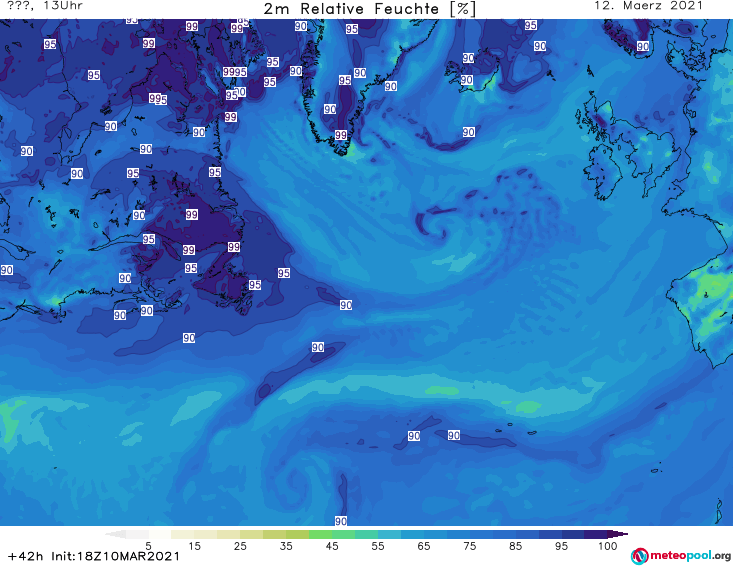Viewport: 733px width, 566px height.
Task: Click the "???, 13Uhr" time label
Action: point(45,6)
